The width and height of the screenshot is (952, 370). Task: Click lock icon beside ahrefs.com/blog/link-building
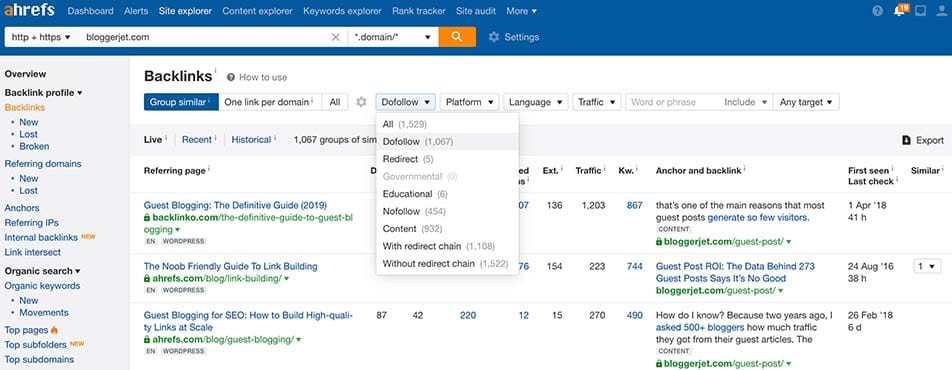(x=147, y=278)
